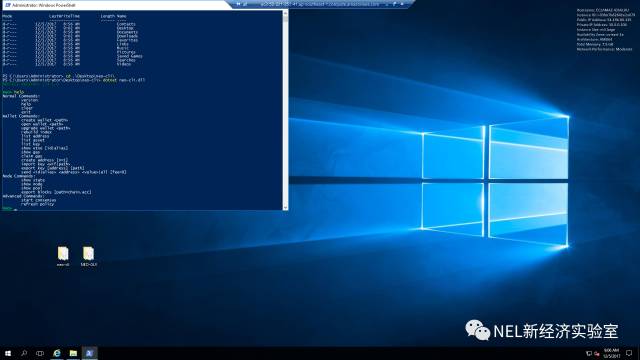This screenshot has height=360, width=640.
Task: Click the pin icon on remote desktop bar
Action: (x=239, y=4)
